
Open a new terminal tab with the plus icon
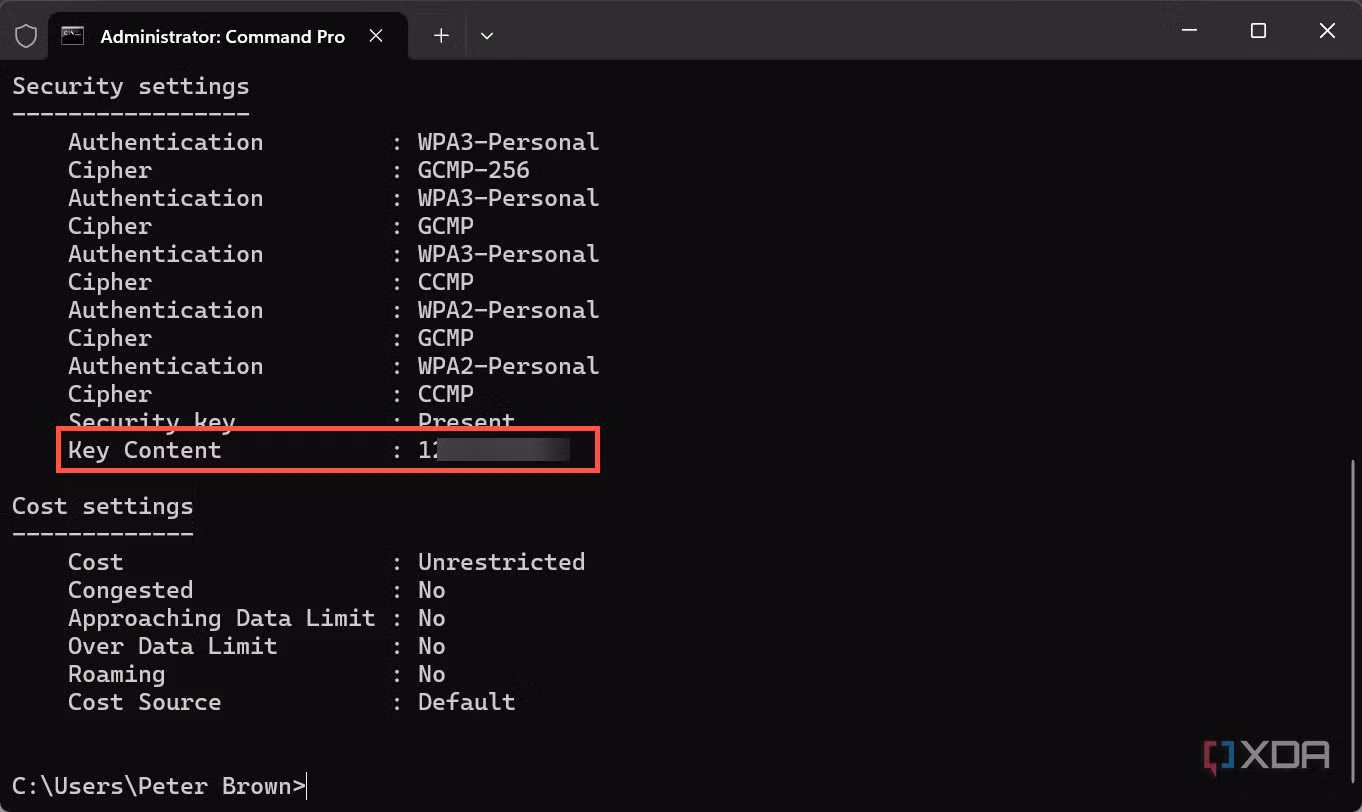pyautogui.click(x=441, y=35)
